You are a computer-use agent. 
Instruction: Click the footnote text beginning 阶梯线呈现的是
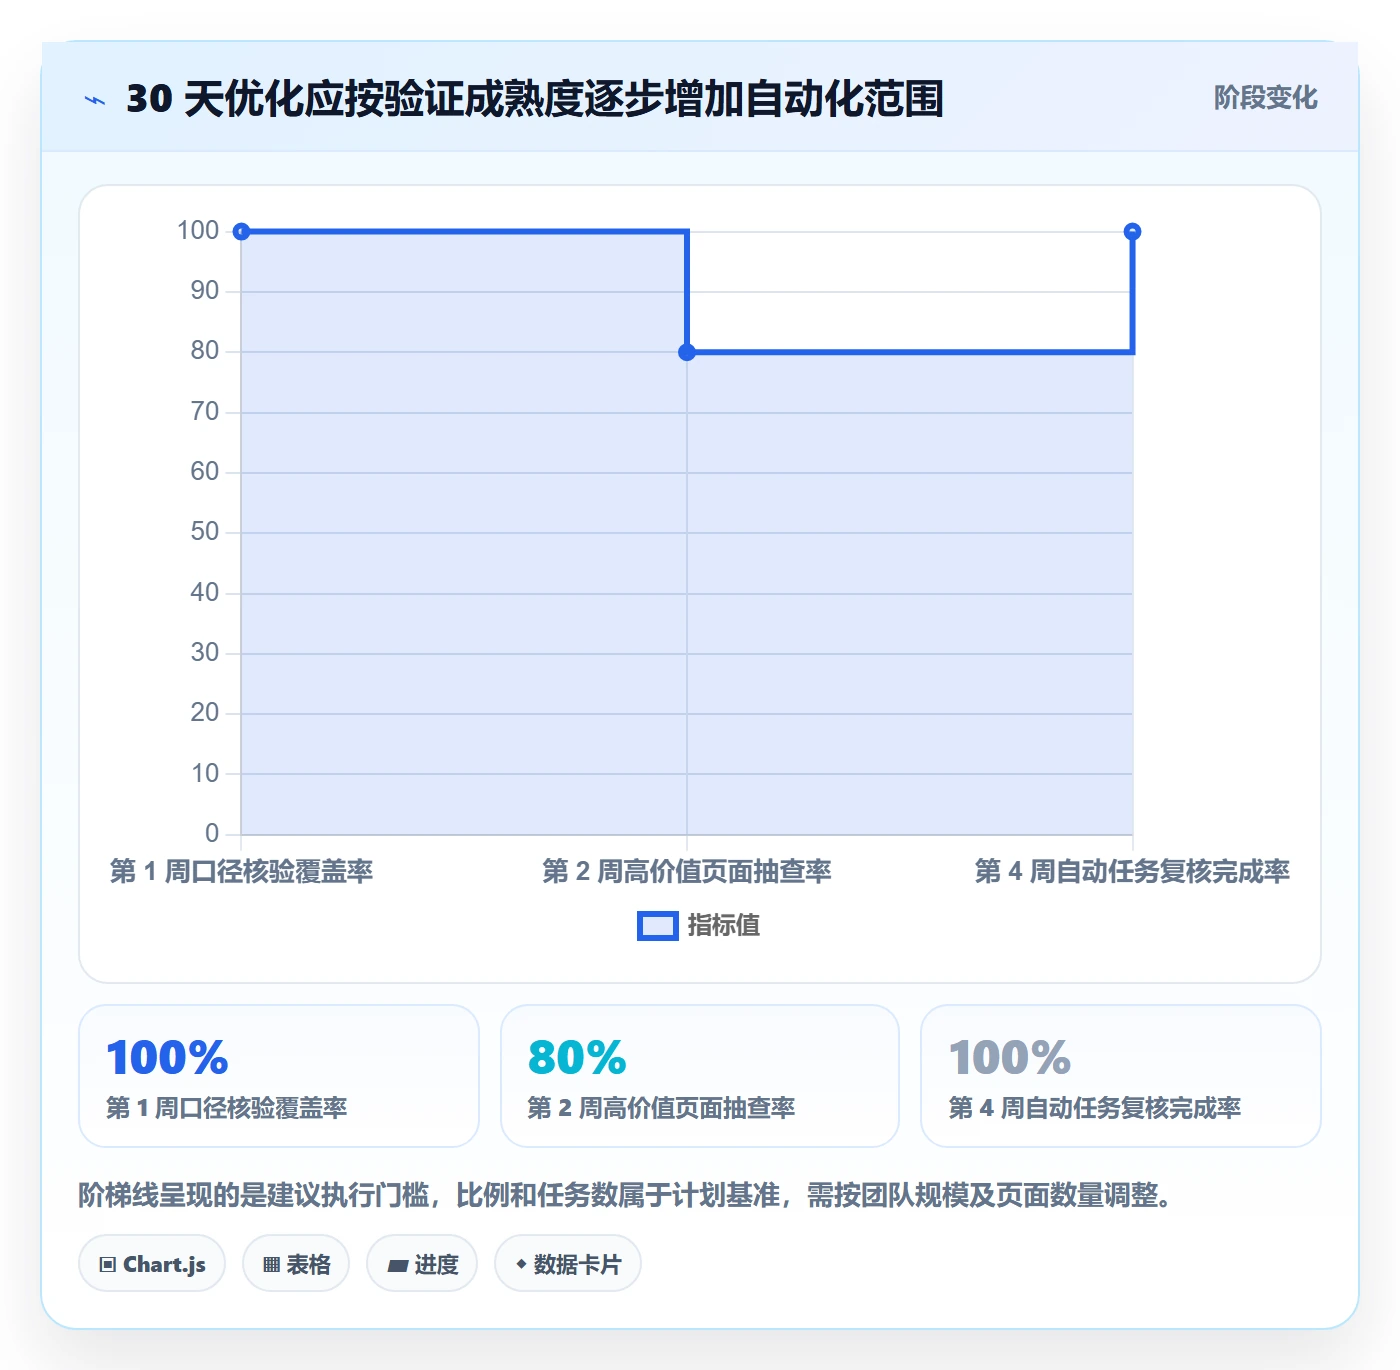click(626, 1195)
